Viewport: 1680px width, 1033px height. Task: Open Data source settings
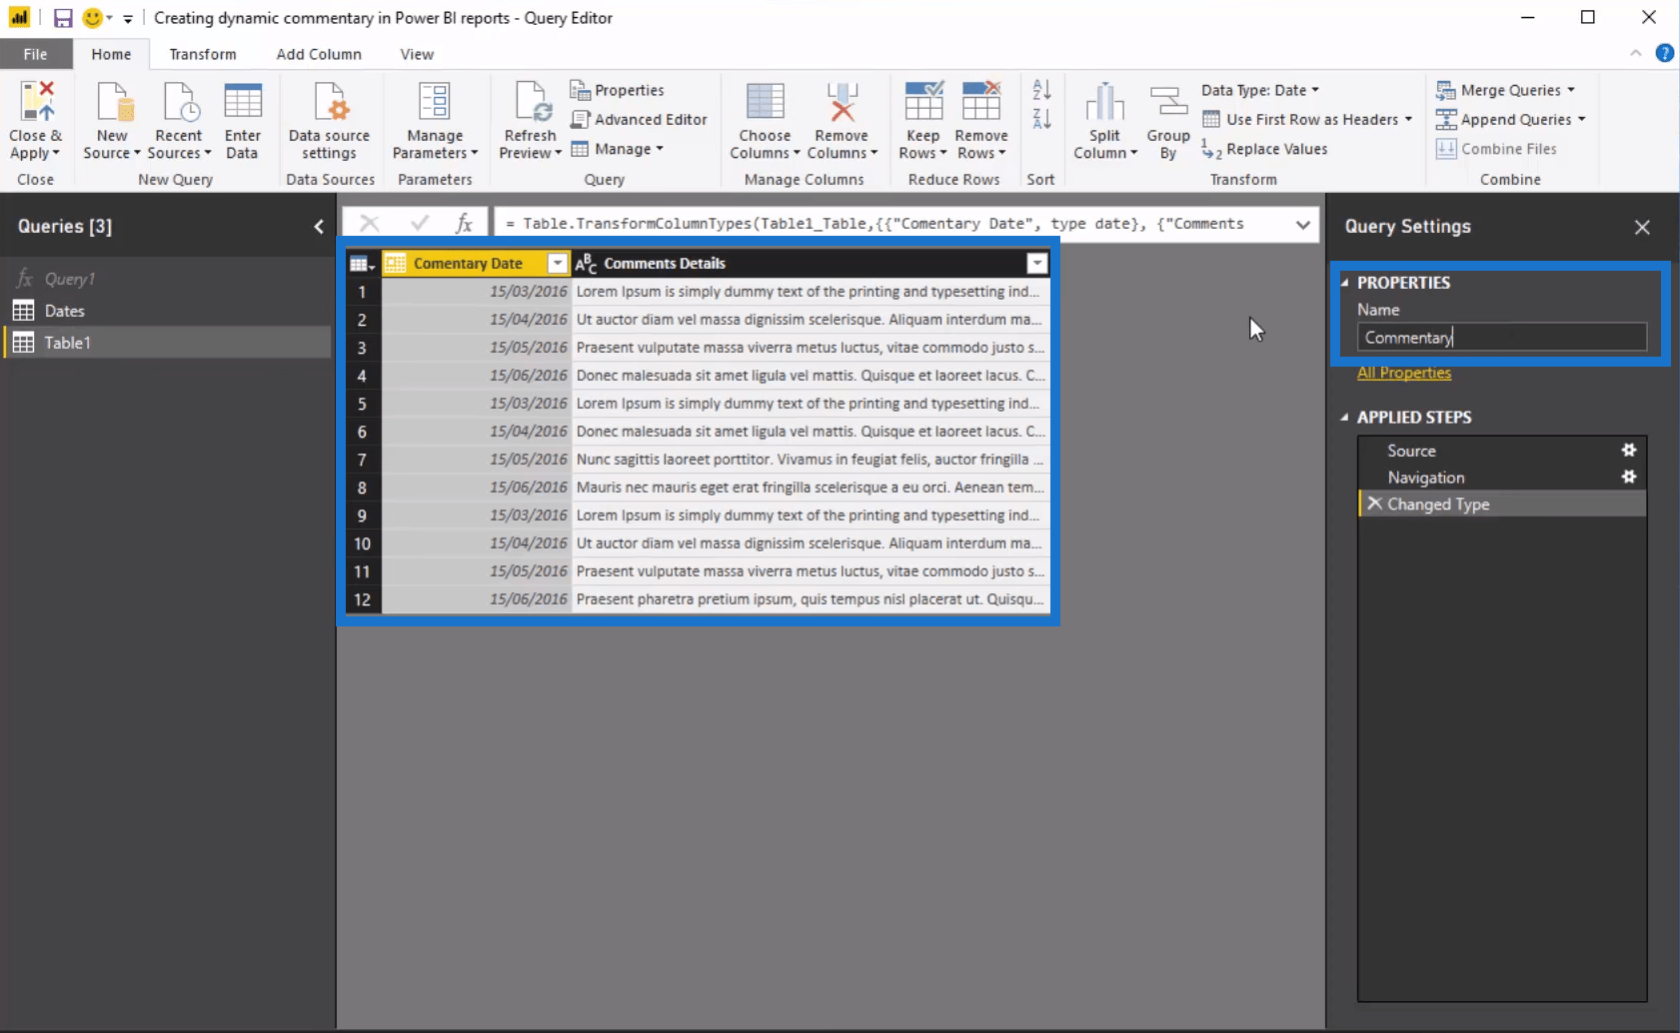click(x=329, y=121)
